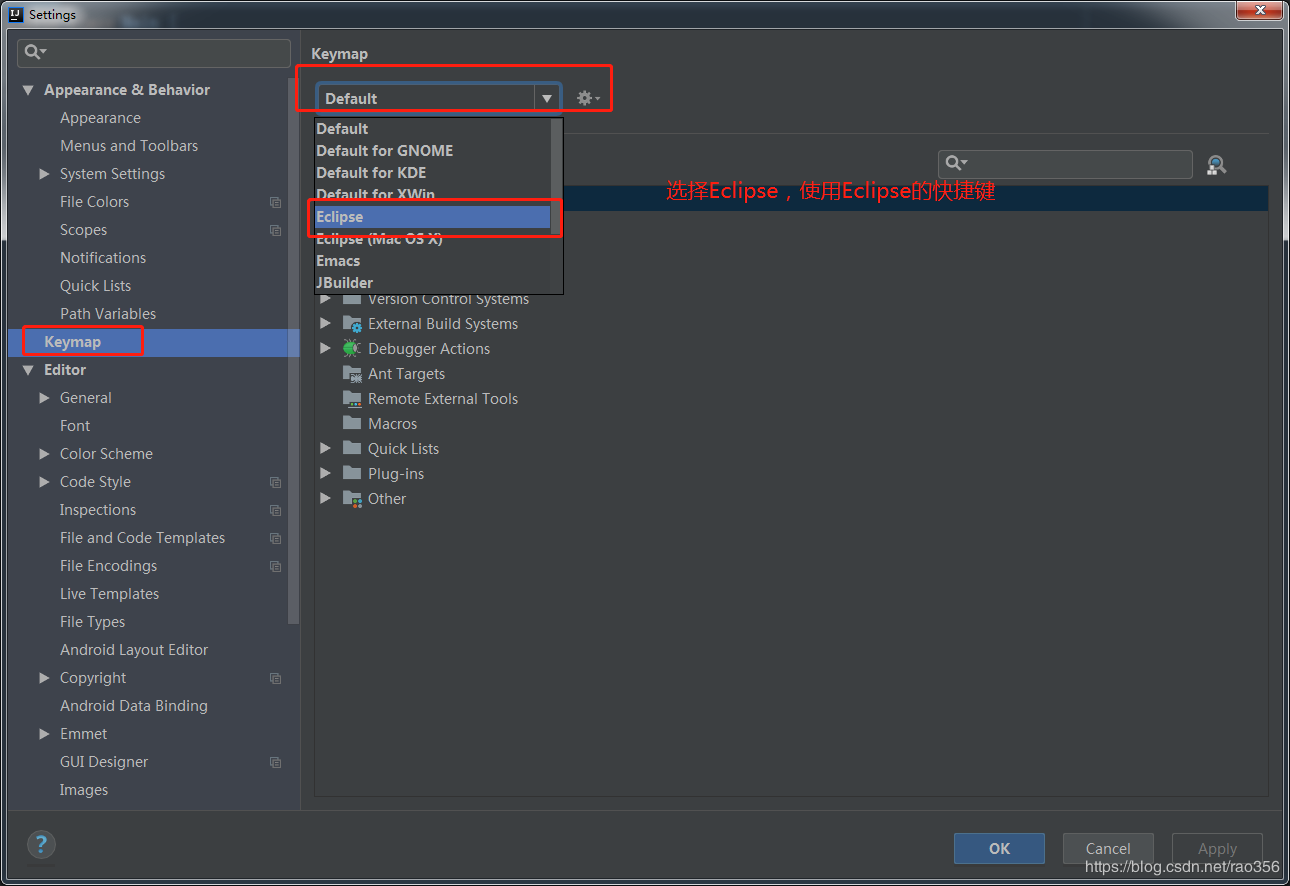Open the Appearance settings page

click(x=100, y=118)
